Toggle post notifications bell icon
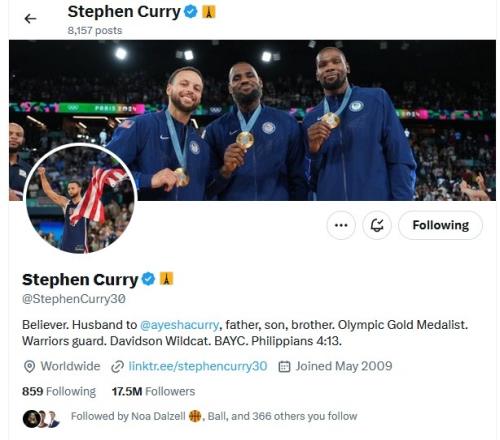Image resolution: width=500 pixels, height=440 pixels. pyautogui.click(x=377, y=225)
